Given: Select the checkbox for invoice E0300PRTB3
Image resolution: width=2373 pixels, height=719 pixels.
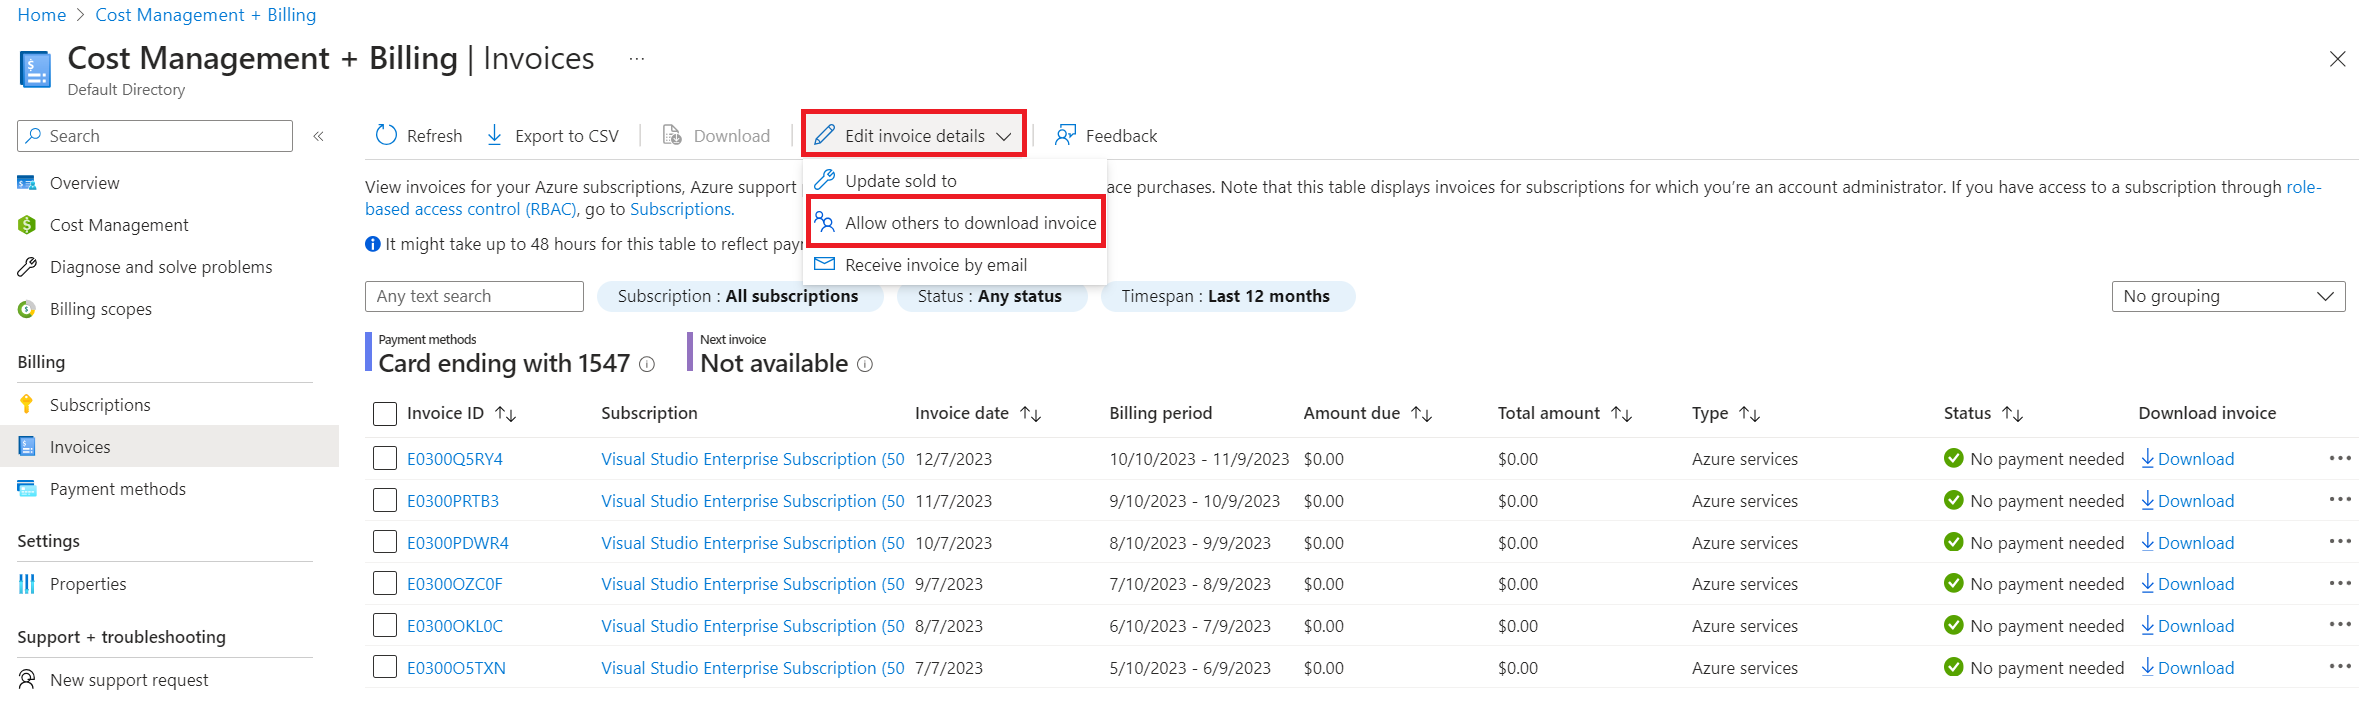Looking at the screenshot, I should pyautogui.click(x=385, y=501).
